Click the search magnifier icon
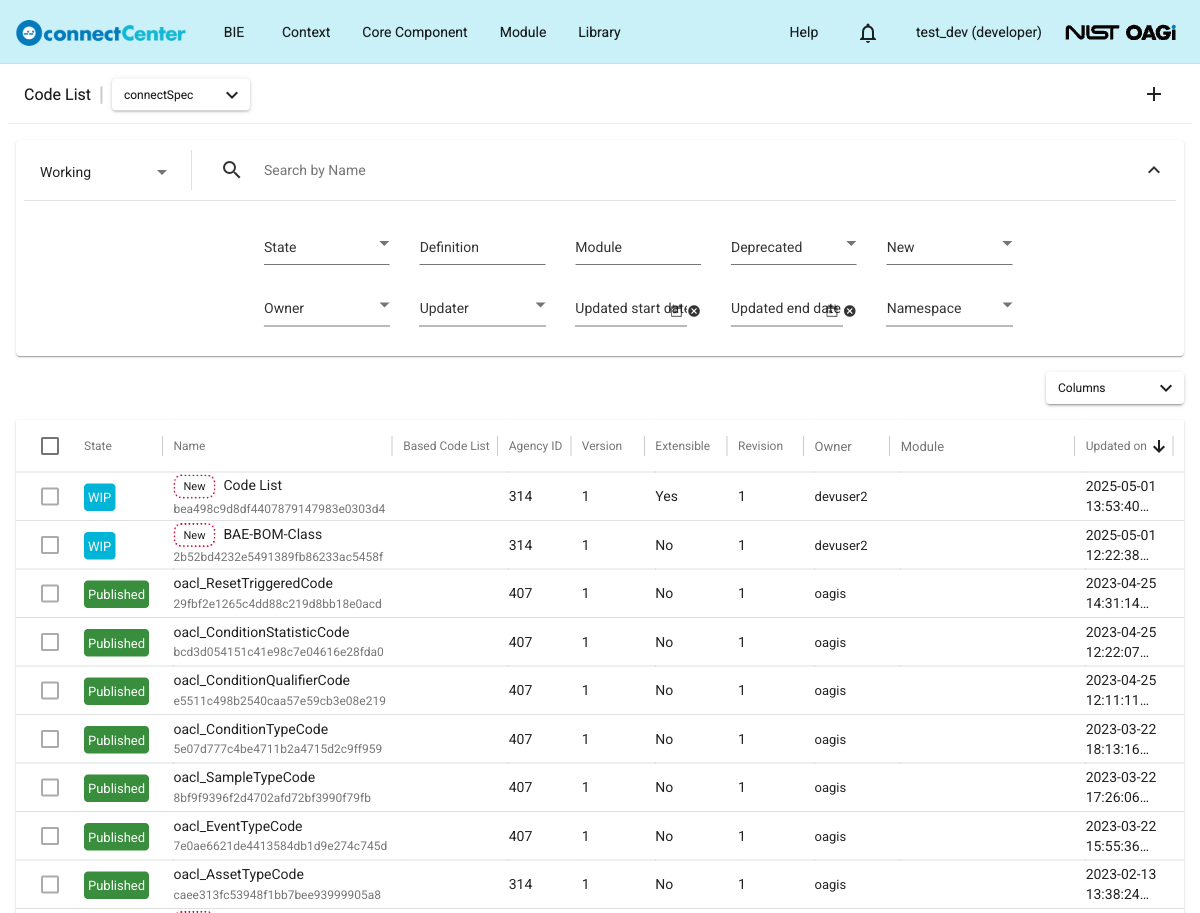Image resolution: width=1200 pixels, height=913 pixels. coord(231,170)
